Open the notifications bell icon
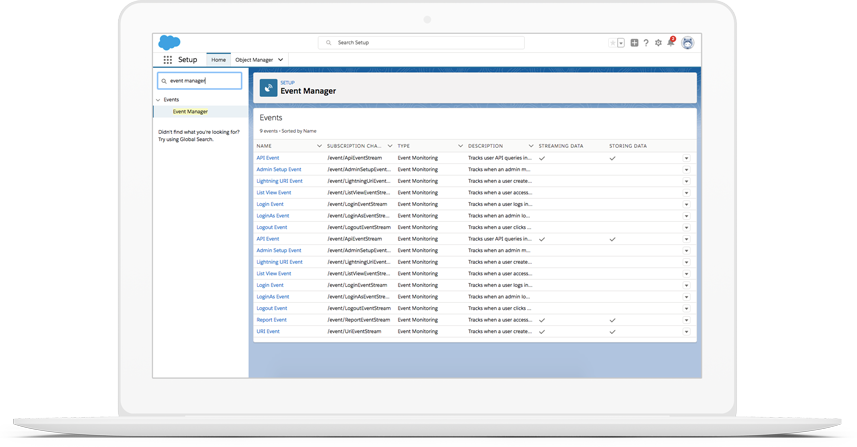The width and height of the screenshot is (857, 447). pos(671,42)
